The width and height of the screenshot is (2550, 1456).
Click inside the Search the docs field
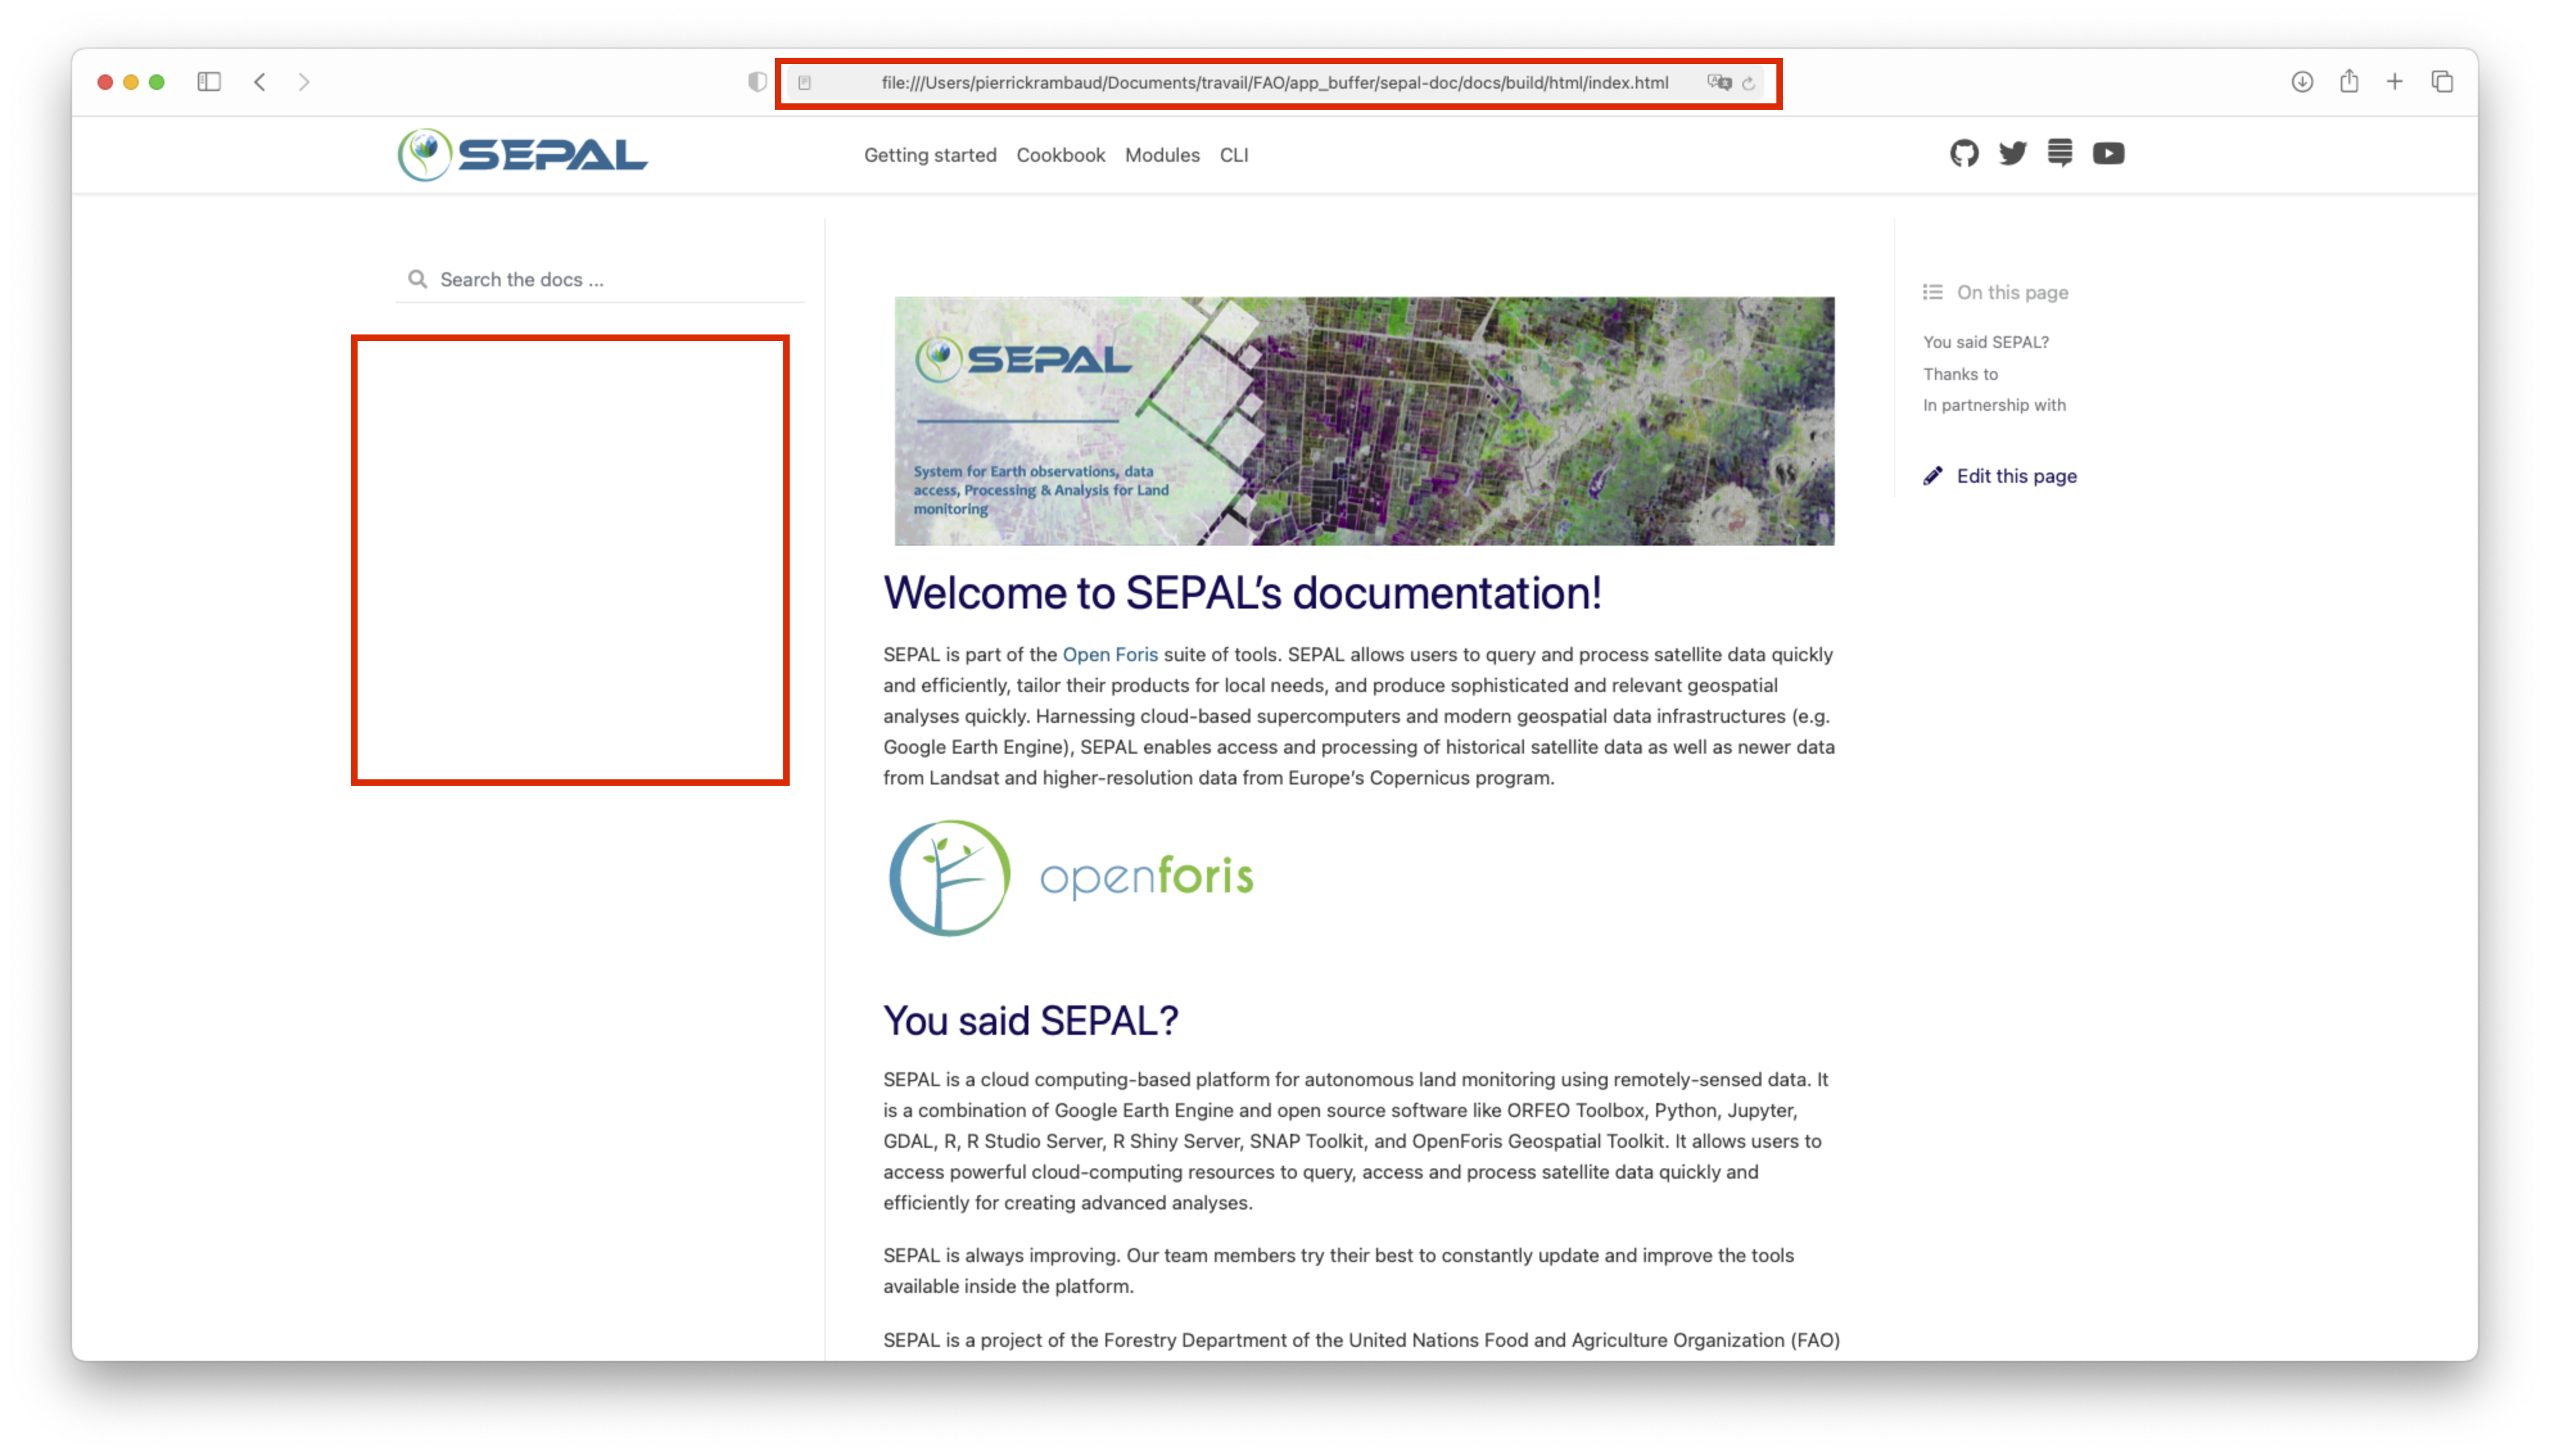560,279
